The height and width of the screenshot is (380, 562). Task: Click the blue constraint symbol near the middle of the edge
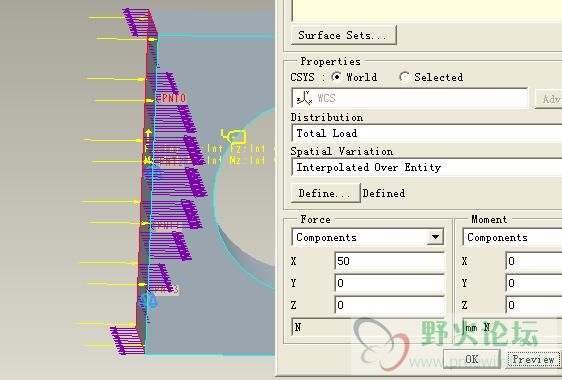(x=152, y=173)
